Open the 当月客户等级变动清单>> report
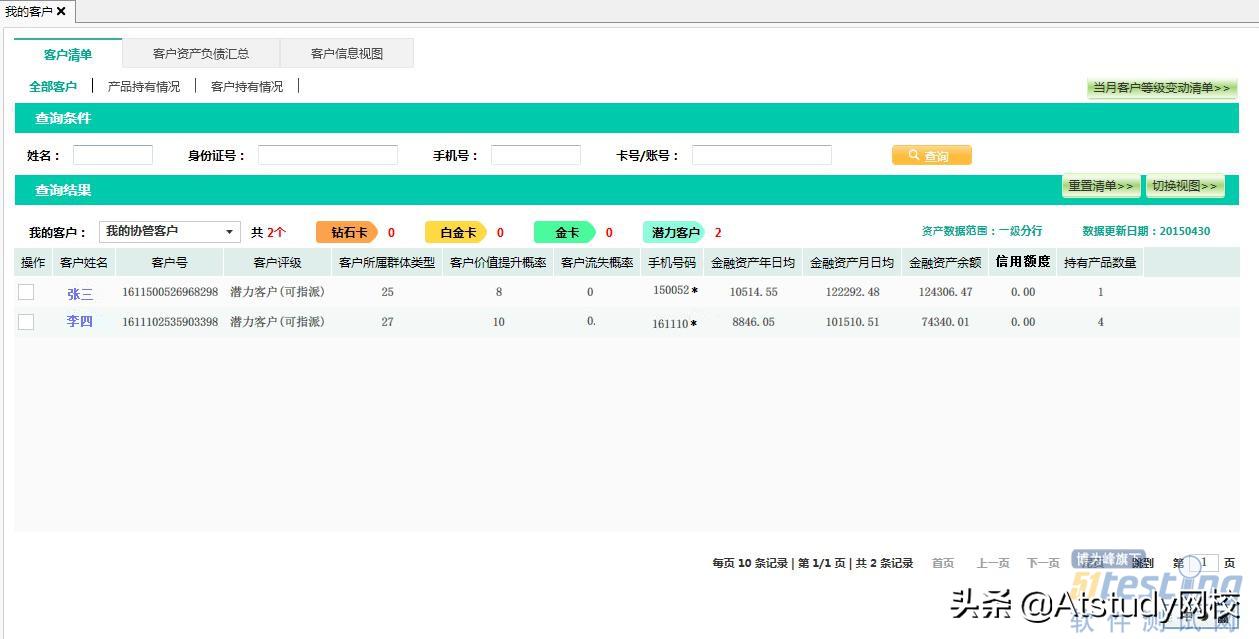1259x639 pixels. click(1161, 88)
